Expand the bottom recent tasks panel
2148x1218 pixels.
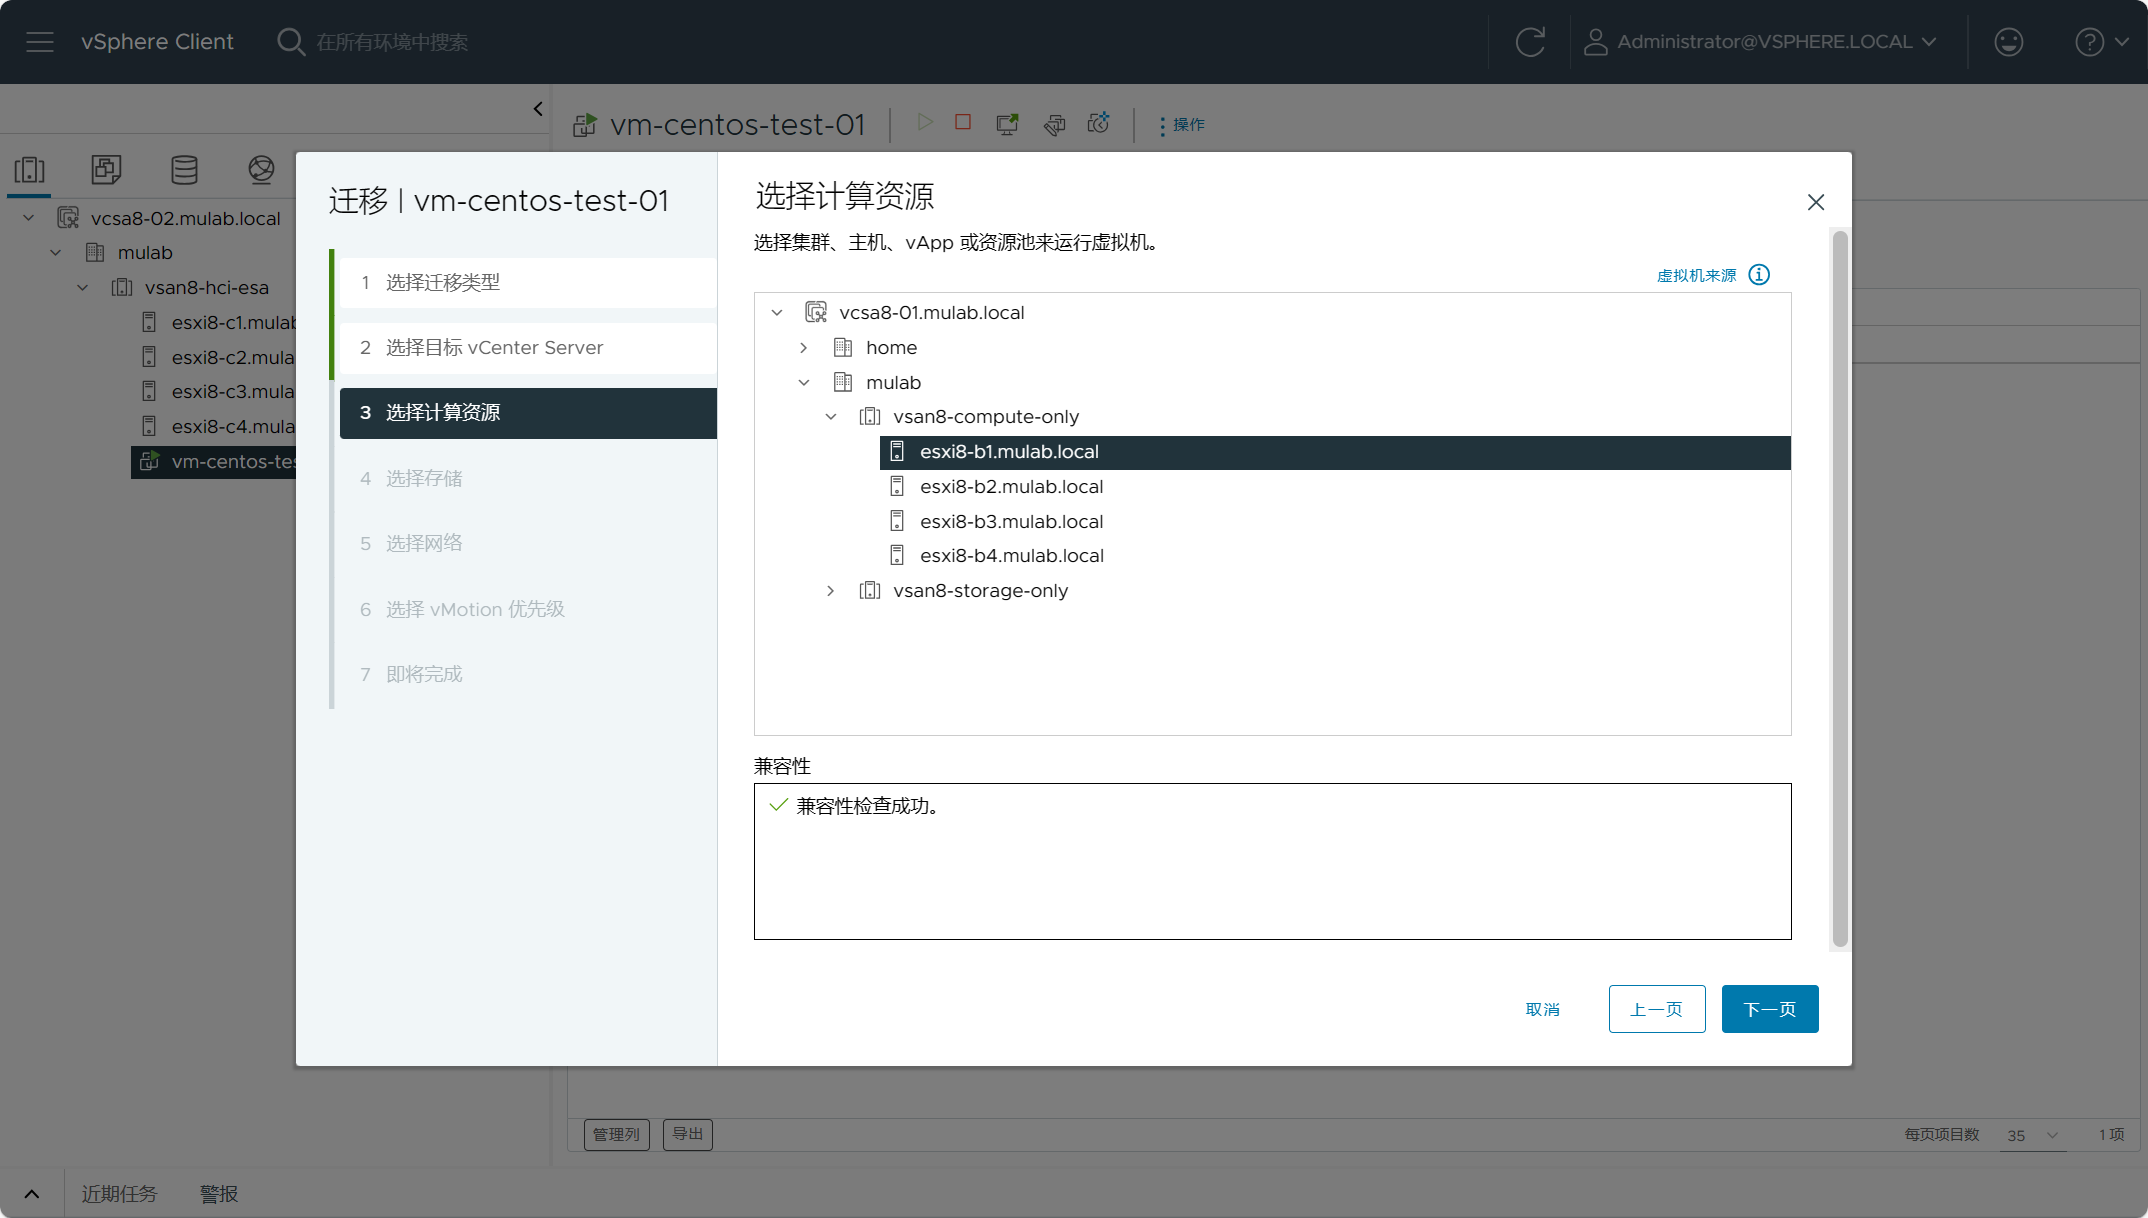[x=32, y=1194]
